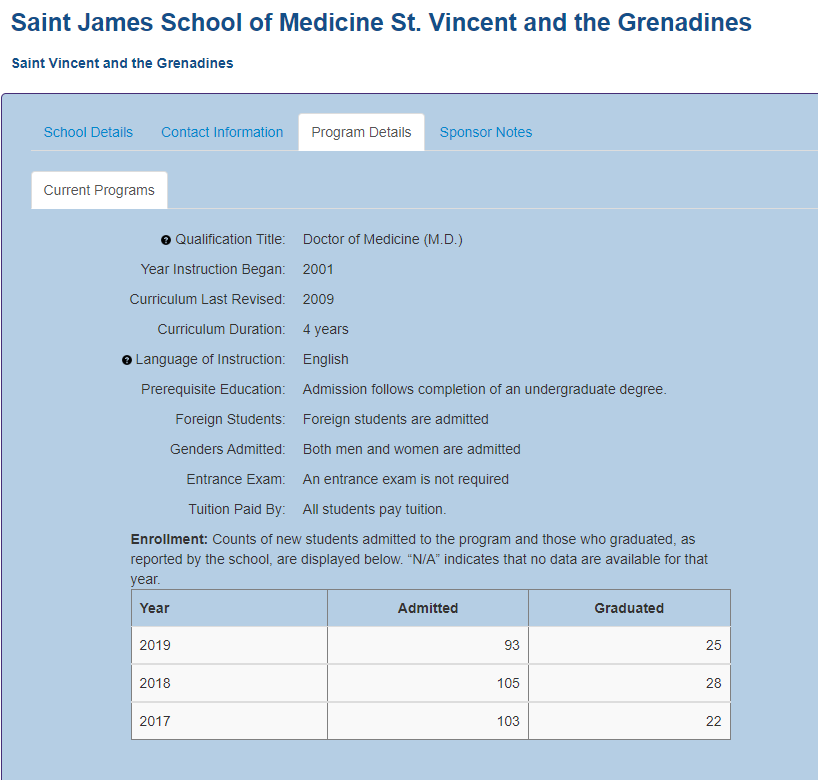Click the admitted count of 103
The image size is (818, 780).
(x=508, y=721)
